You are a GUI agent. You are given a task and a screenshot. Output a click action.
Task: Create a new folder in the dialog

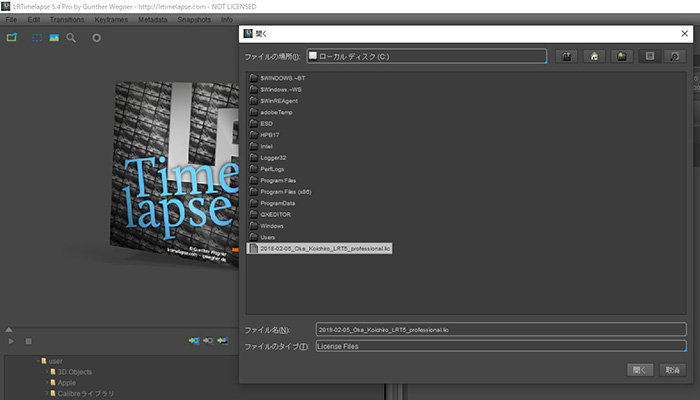[622, 56]
